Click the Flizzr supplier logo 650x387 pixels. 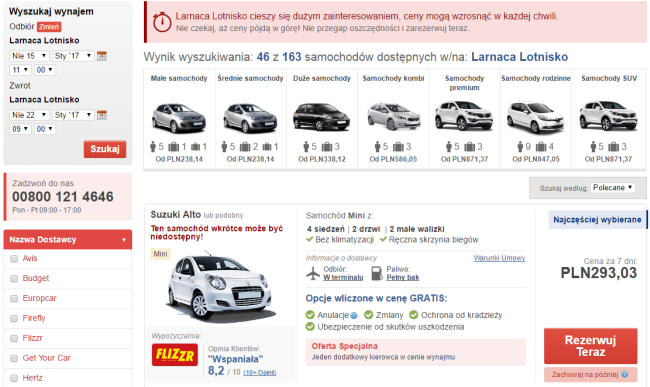175,355
